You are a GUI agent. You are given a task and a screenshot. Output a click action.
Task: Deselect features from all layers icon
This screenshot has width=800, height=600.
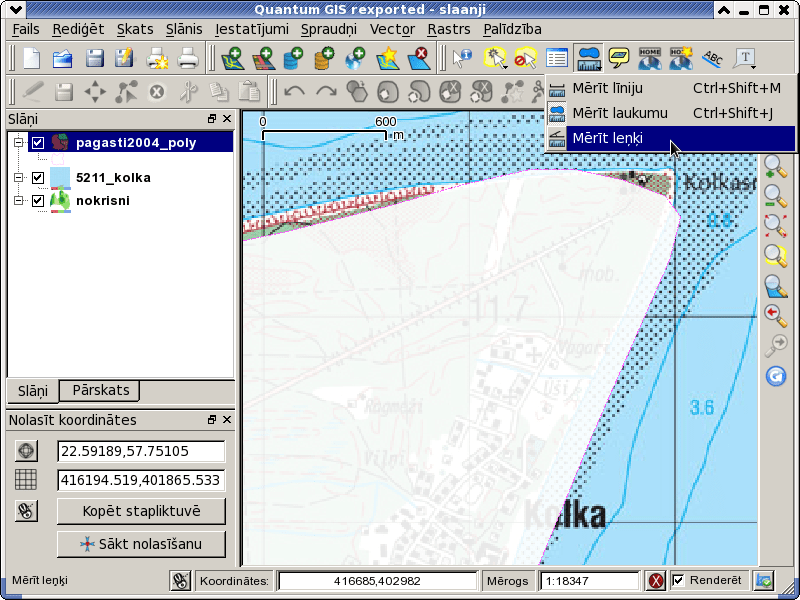point(526,58)
